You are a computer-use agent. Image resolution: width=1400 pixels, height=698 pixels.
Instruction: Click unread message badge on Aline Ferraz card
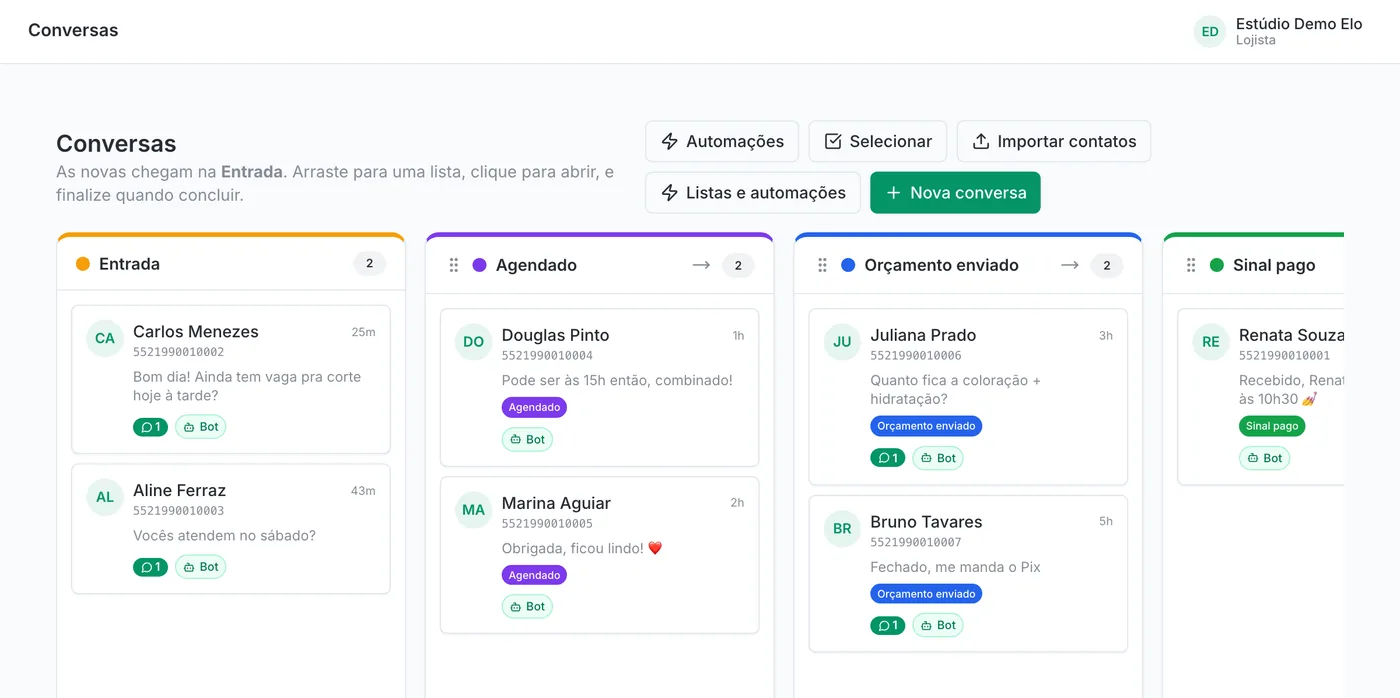point(150,567)
